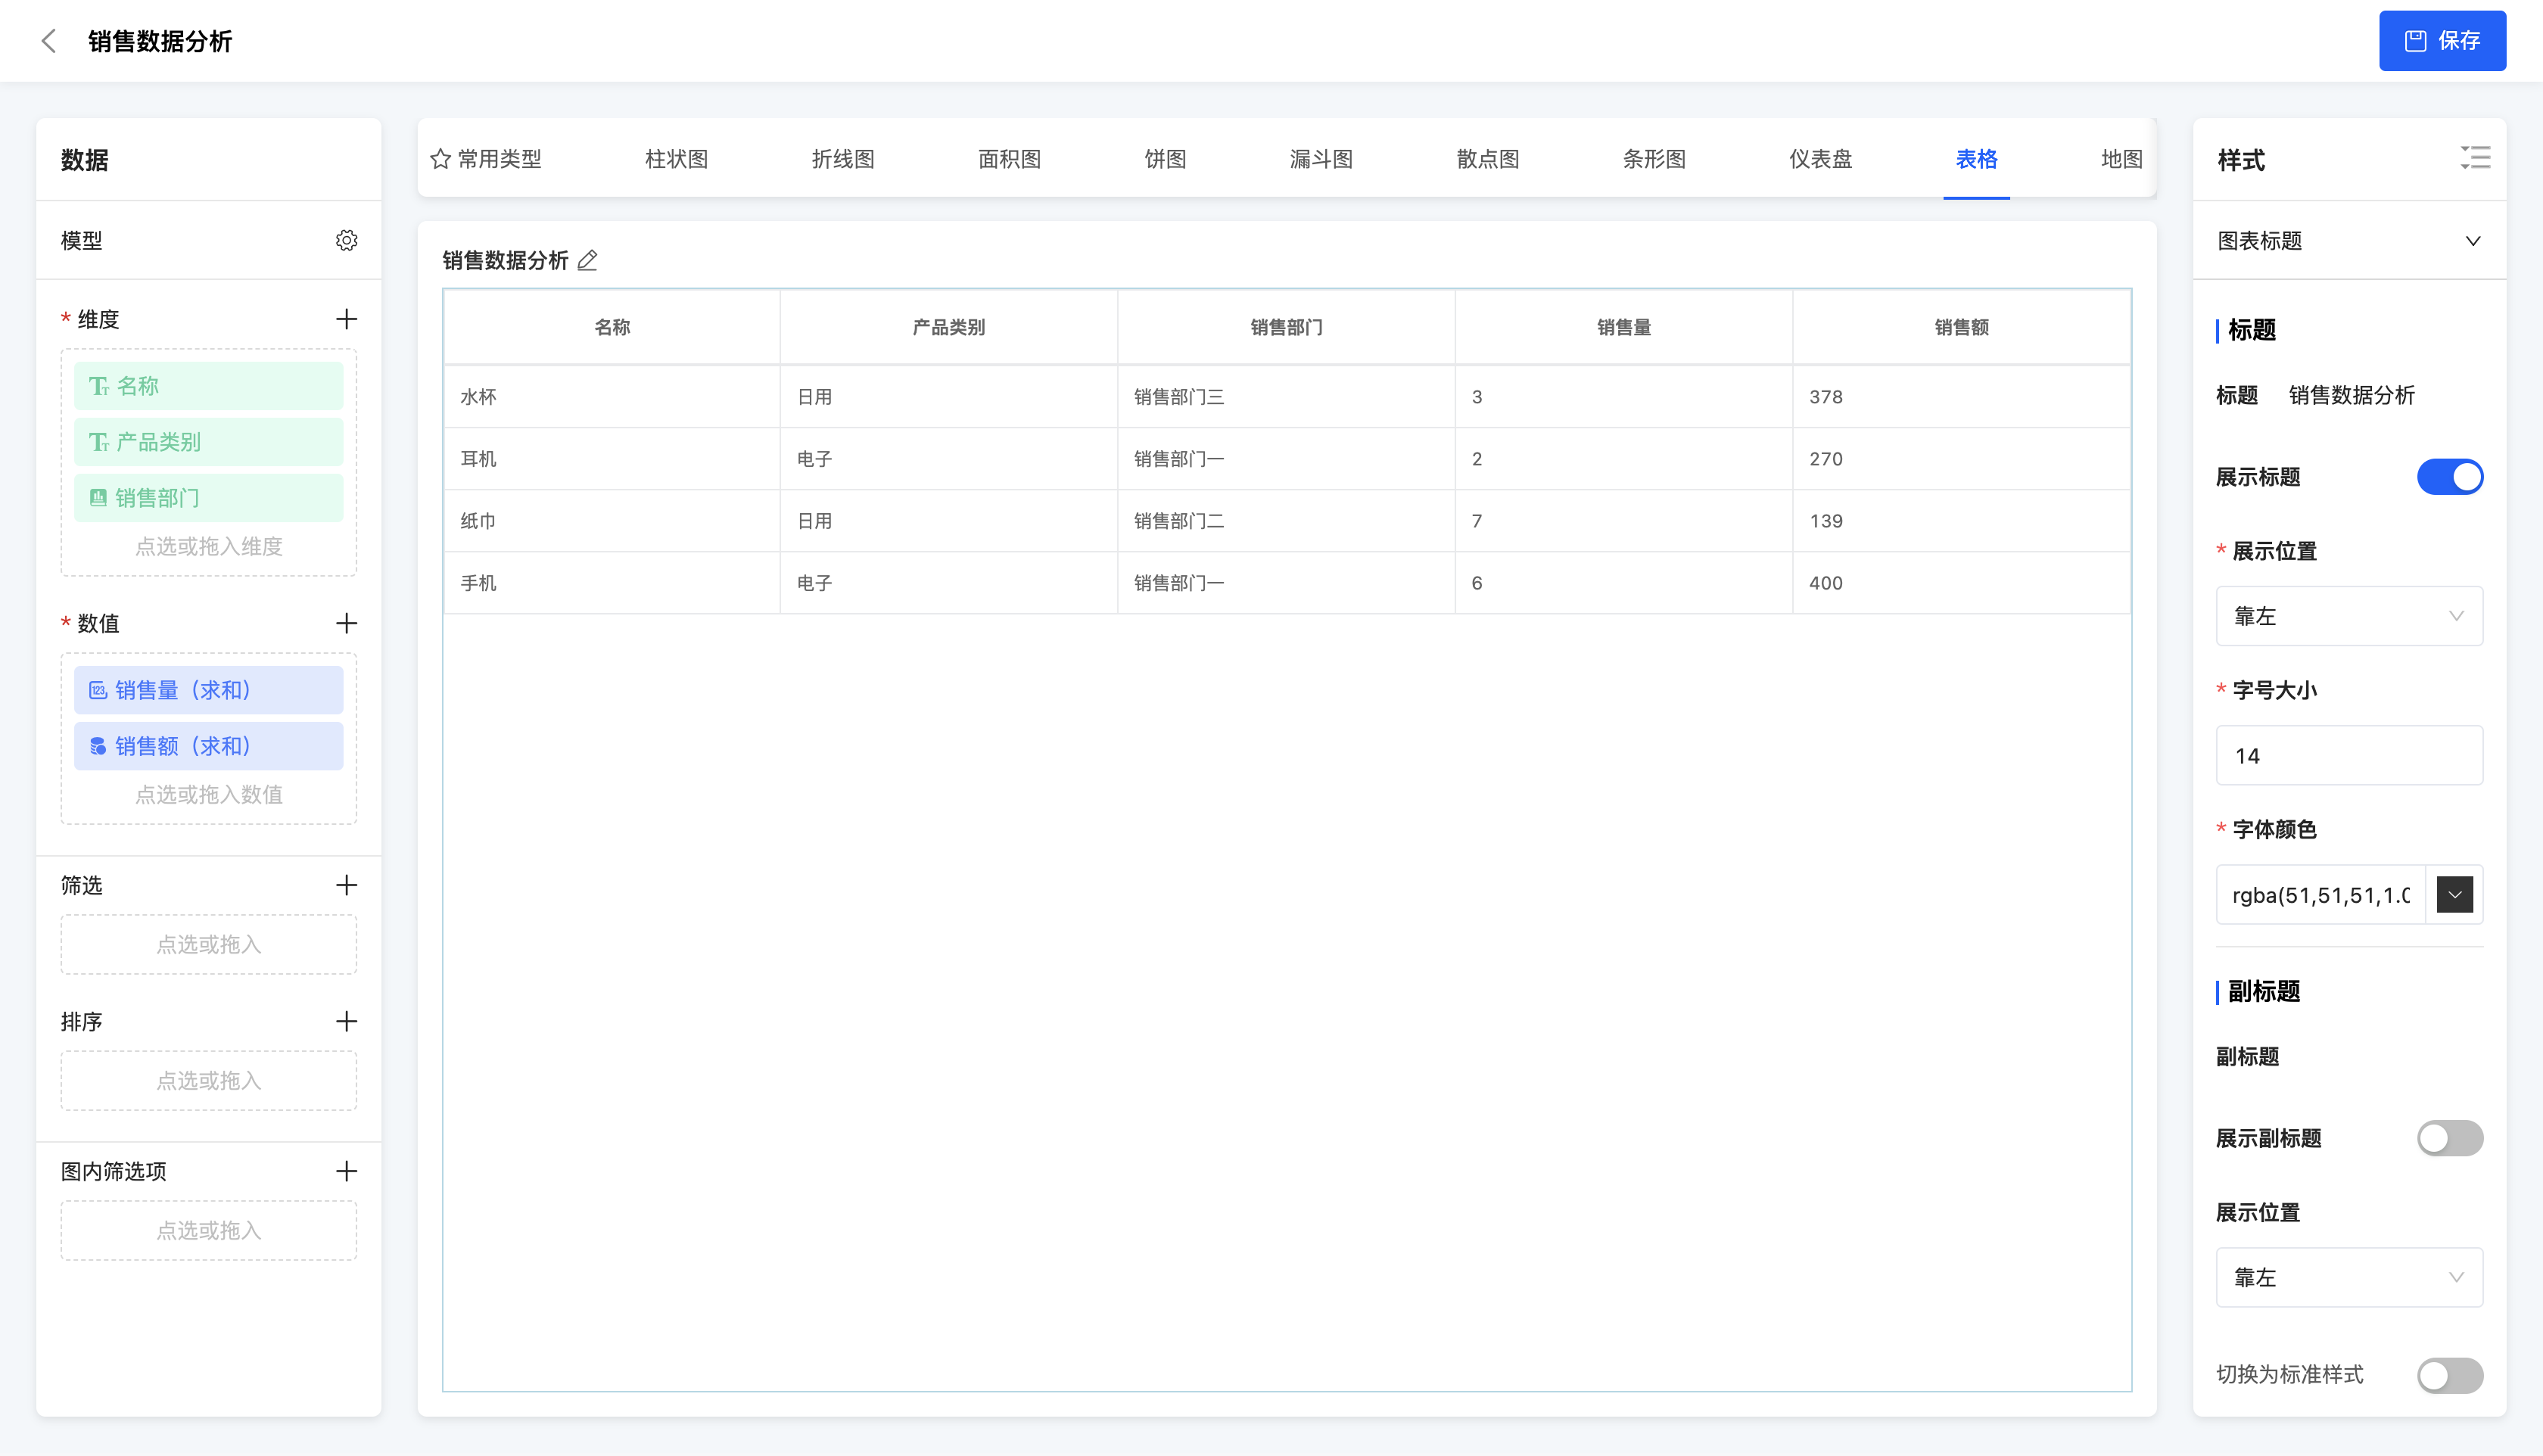Edit chart title with pencil icon
The height and width of the screenshot is (1456, 2543).
pos(588,261)
